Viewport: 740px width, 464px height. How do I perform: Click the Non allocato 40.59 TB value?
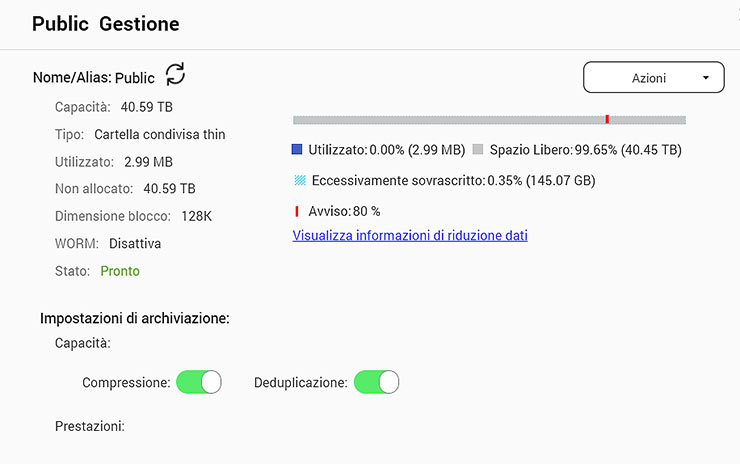click(x=169, y=189)
